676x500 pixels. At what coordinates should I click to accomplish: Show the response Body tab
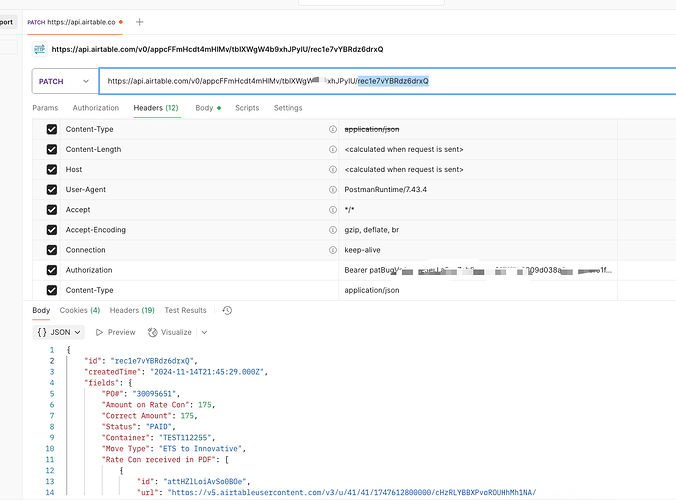[41, 310]
